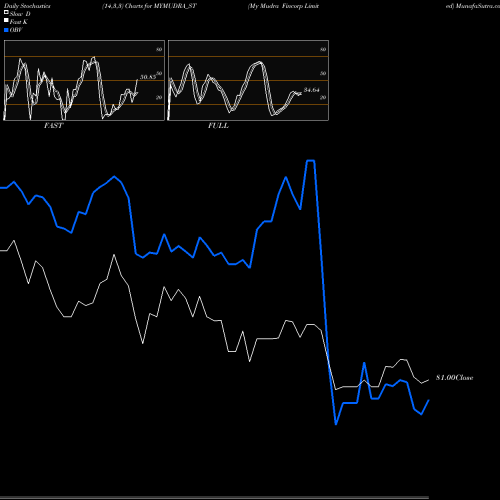500x500 pixels.
Task: Select the 'Fast K' legend label
Action: (x=18, y=22)
